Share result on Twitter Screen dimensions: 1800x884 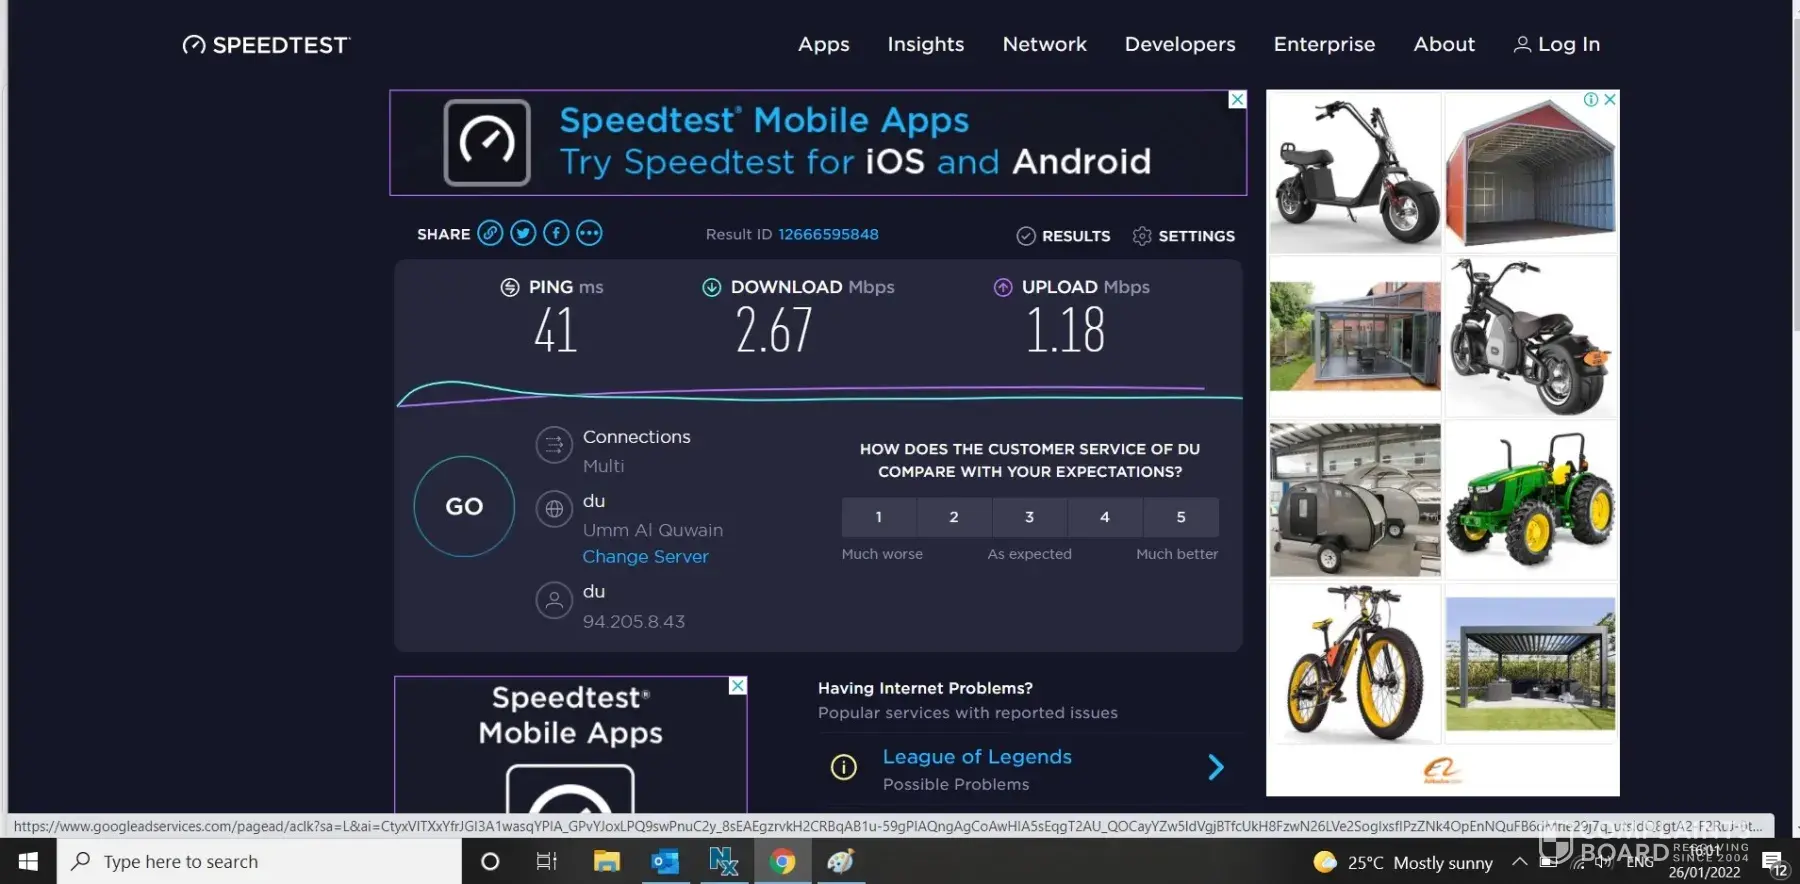pyautogui.click(x=523, y=234)
